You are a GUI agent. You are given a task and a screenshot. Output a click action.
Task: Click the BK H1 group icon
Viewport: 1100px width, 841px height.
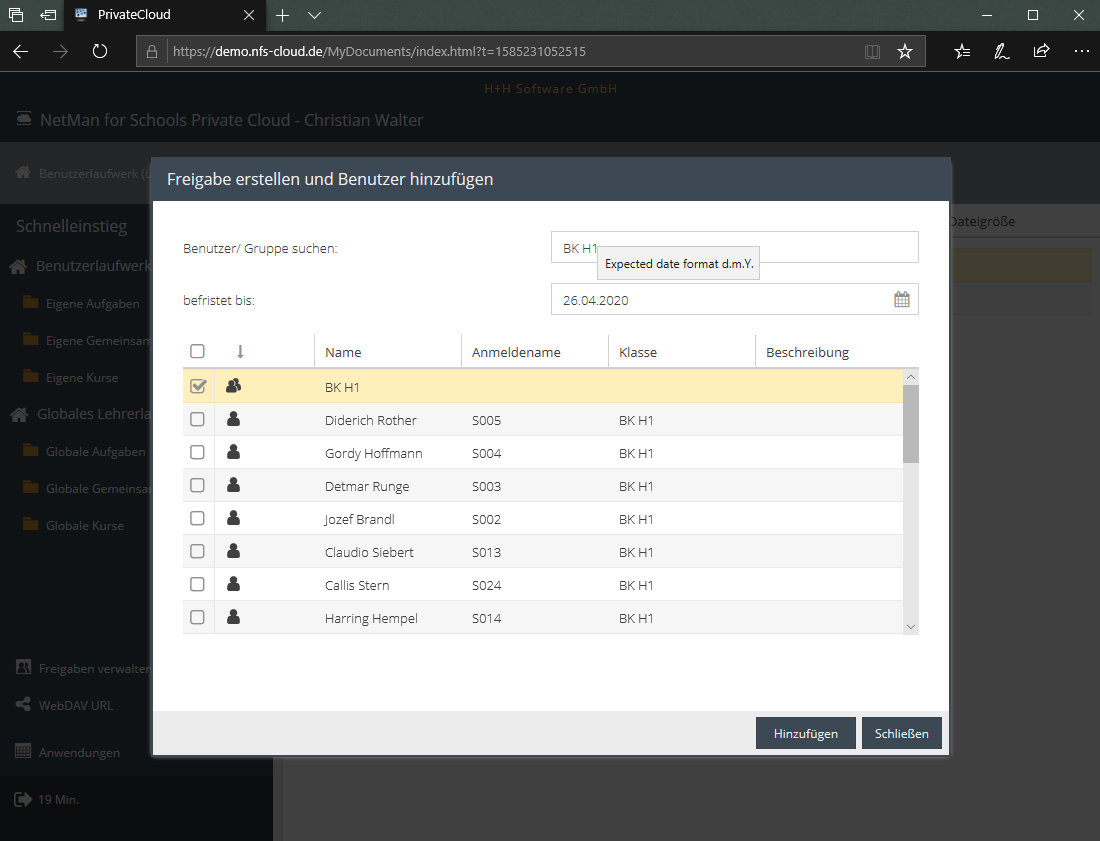point(234,386)
